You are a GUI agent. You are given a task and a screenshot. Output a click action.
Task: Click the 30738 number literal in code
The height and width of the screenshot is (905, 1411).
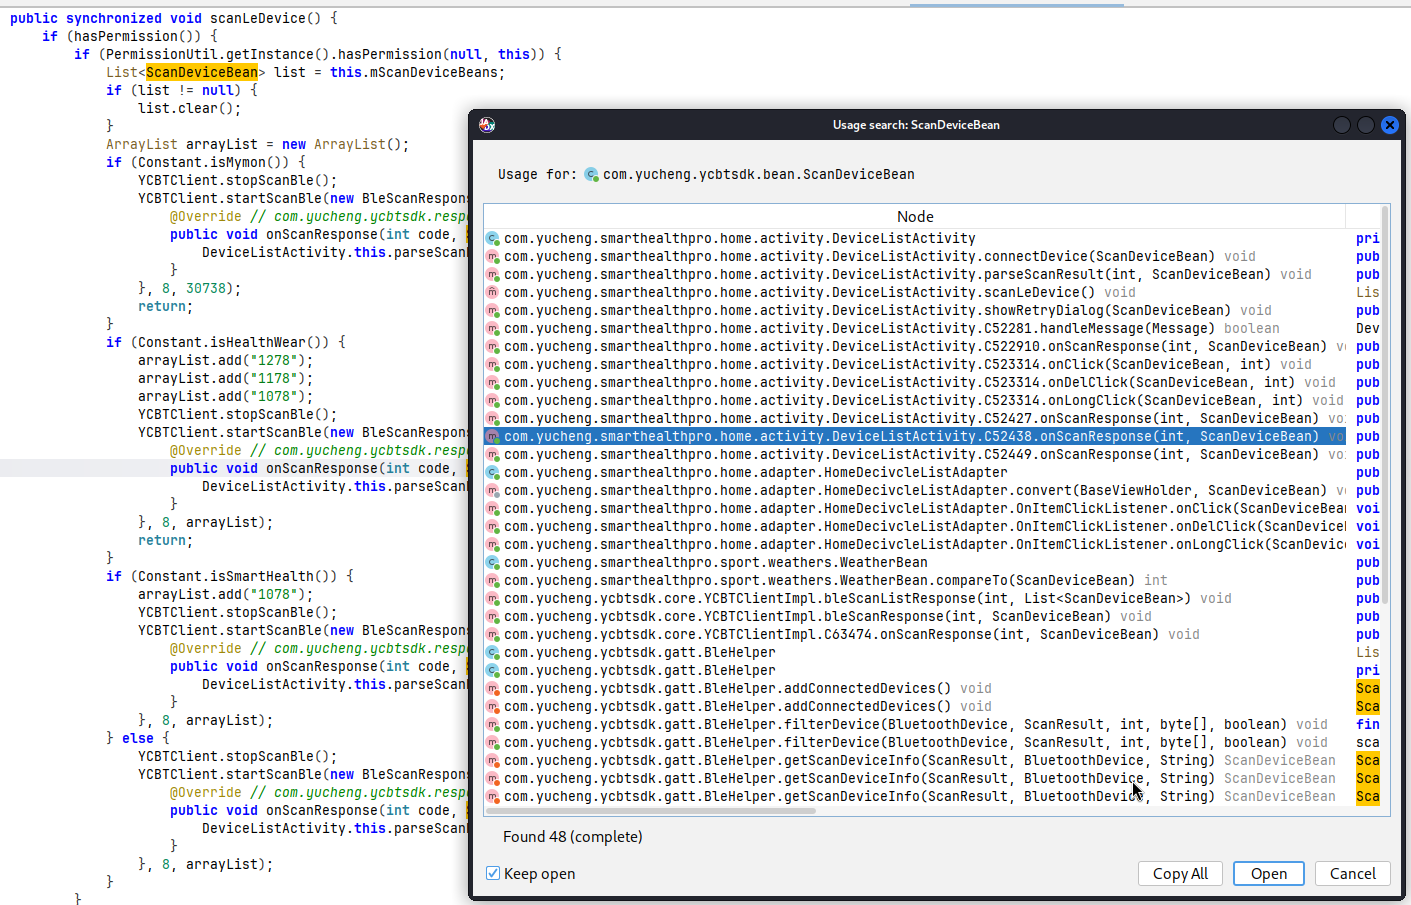coord(206,288)
